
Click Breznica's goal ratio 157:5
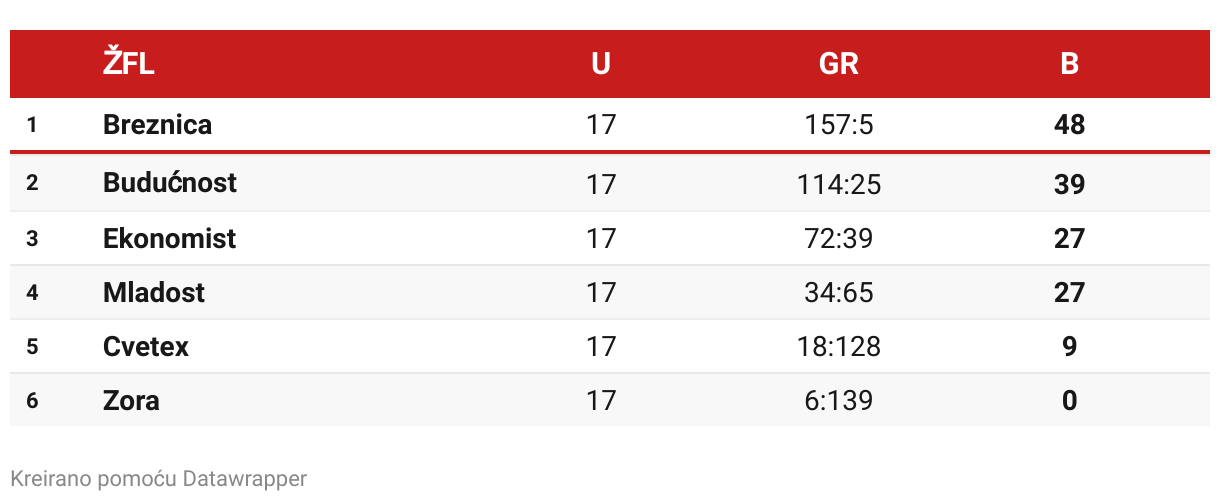839,126
